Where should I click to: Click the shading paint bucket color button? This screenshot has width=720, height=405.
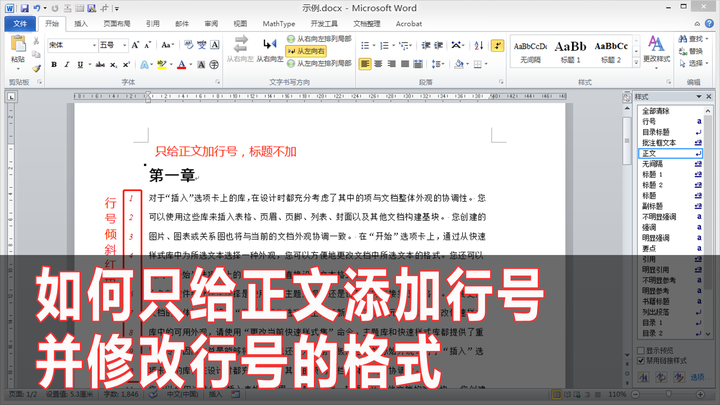pyautogui.click(x=459, y=64)
